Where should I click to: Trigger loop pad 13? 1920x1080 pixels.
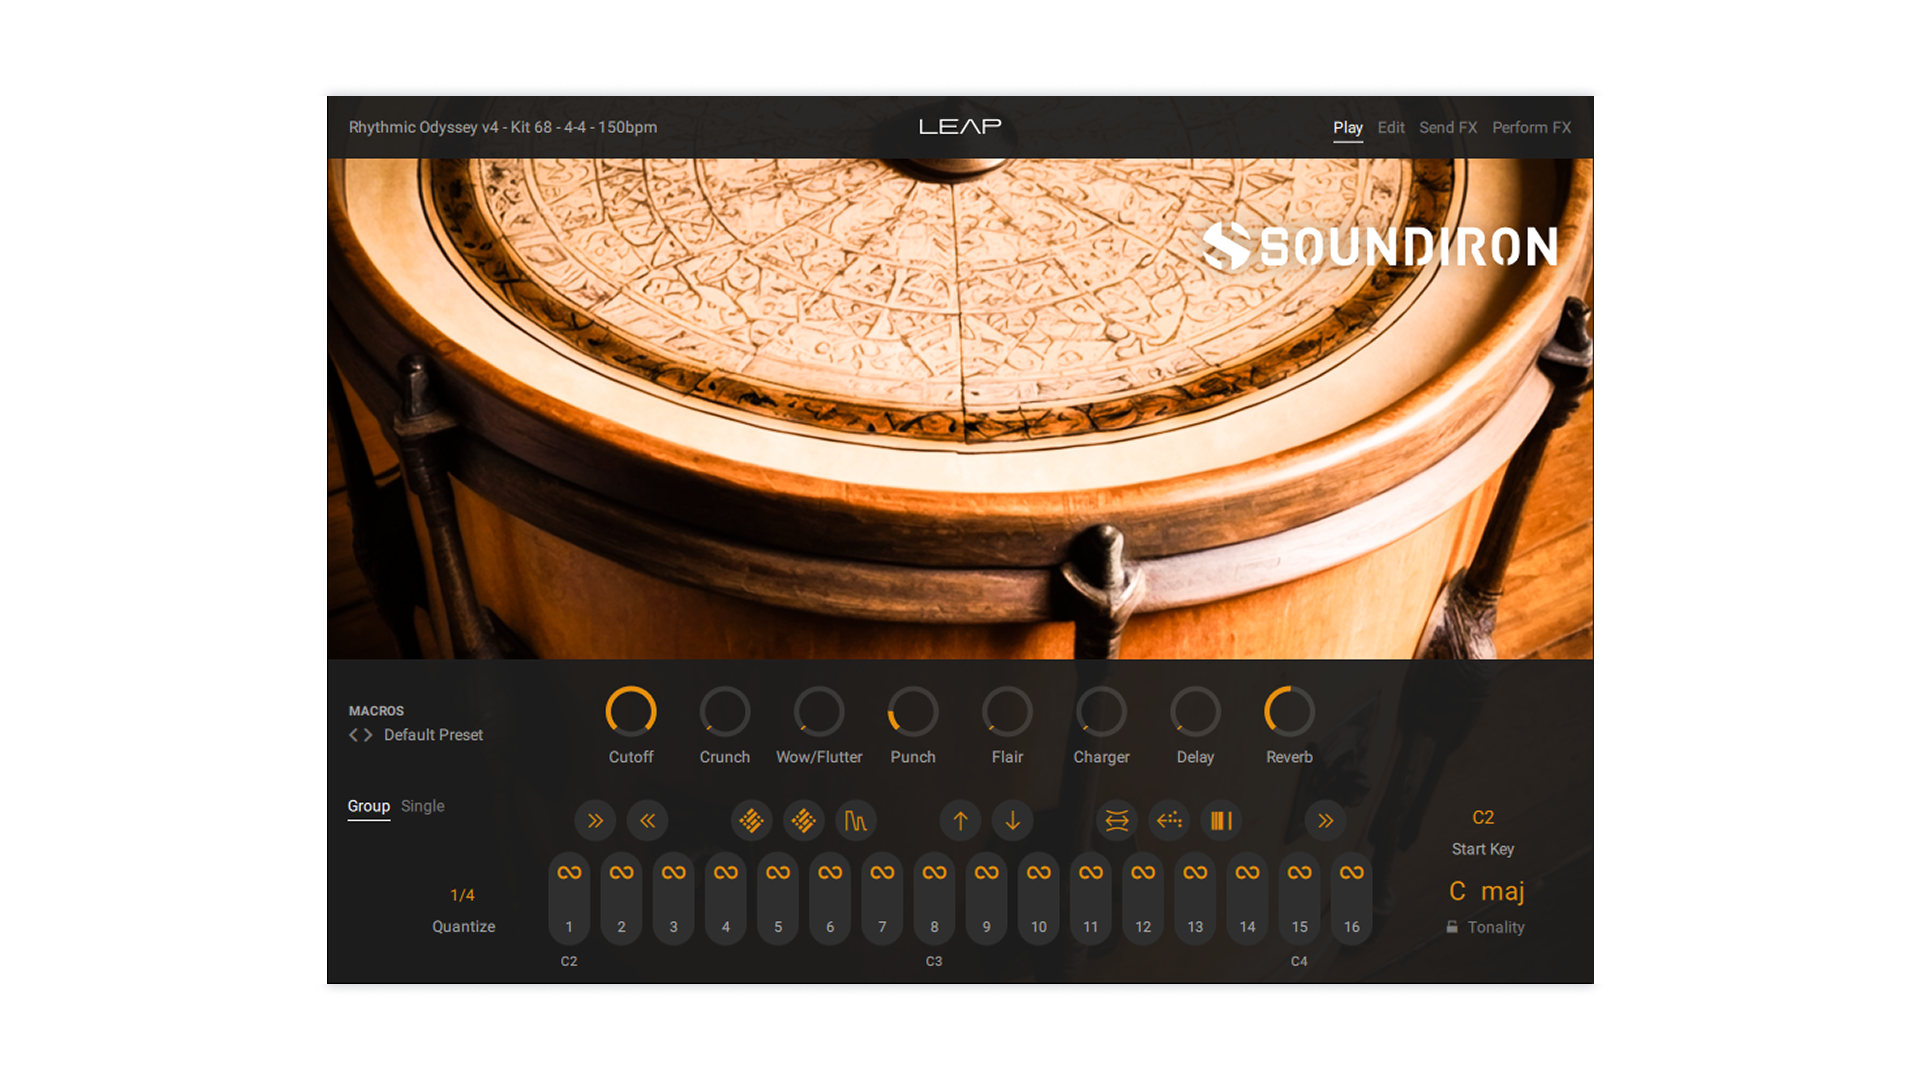click(x=1195, y=899)
